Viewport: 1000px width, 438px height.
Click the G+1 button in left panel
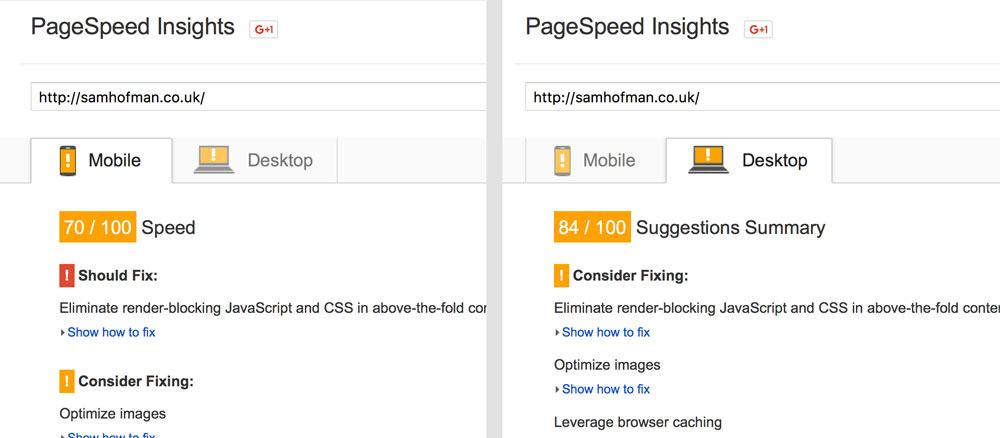(x=263, y=29)
